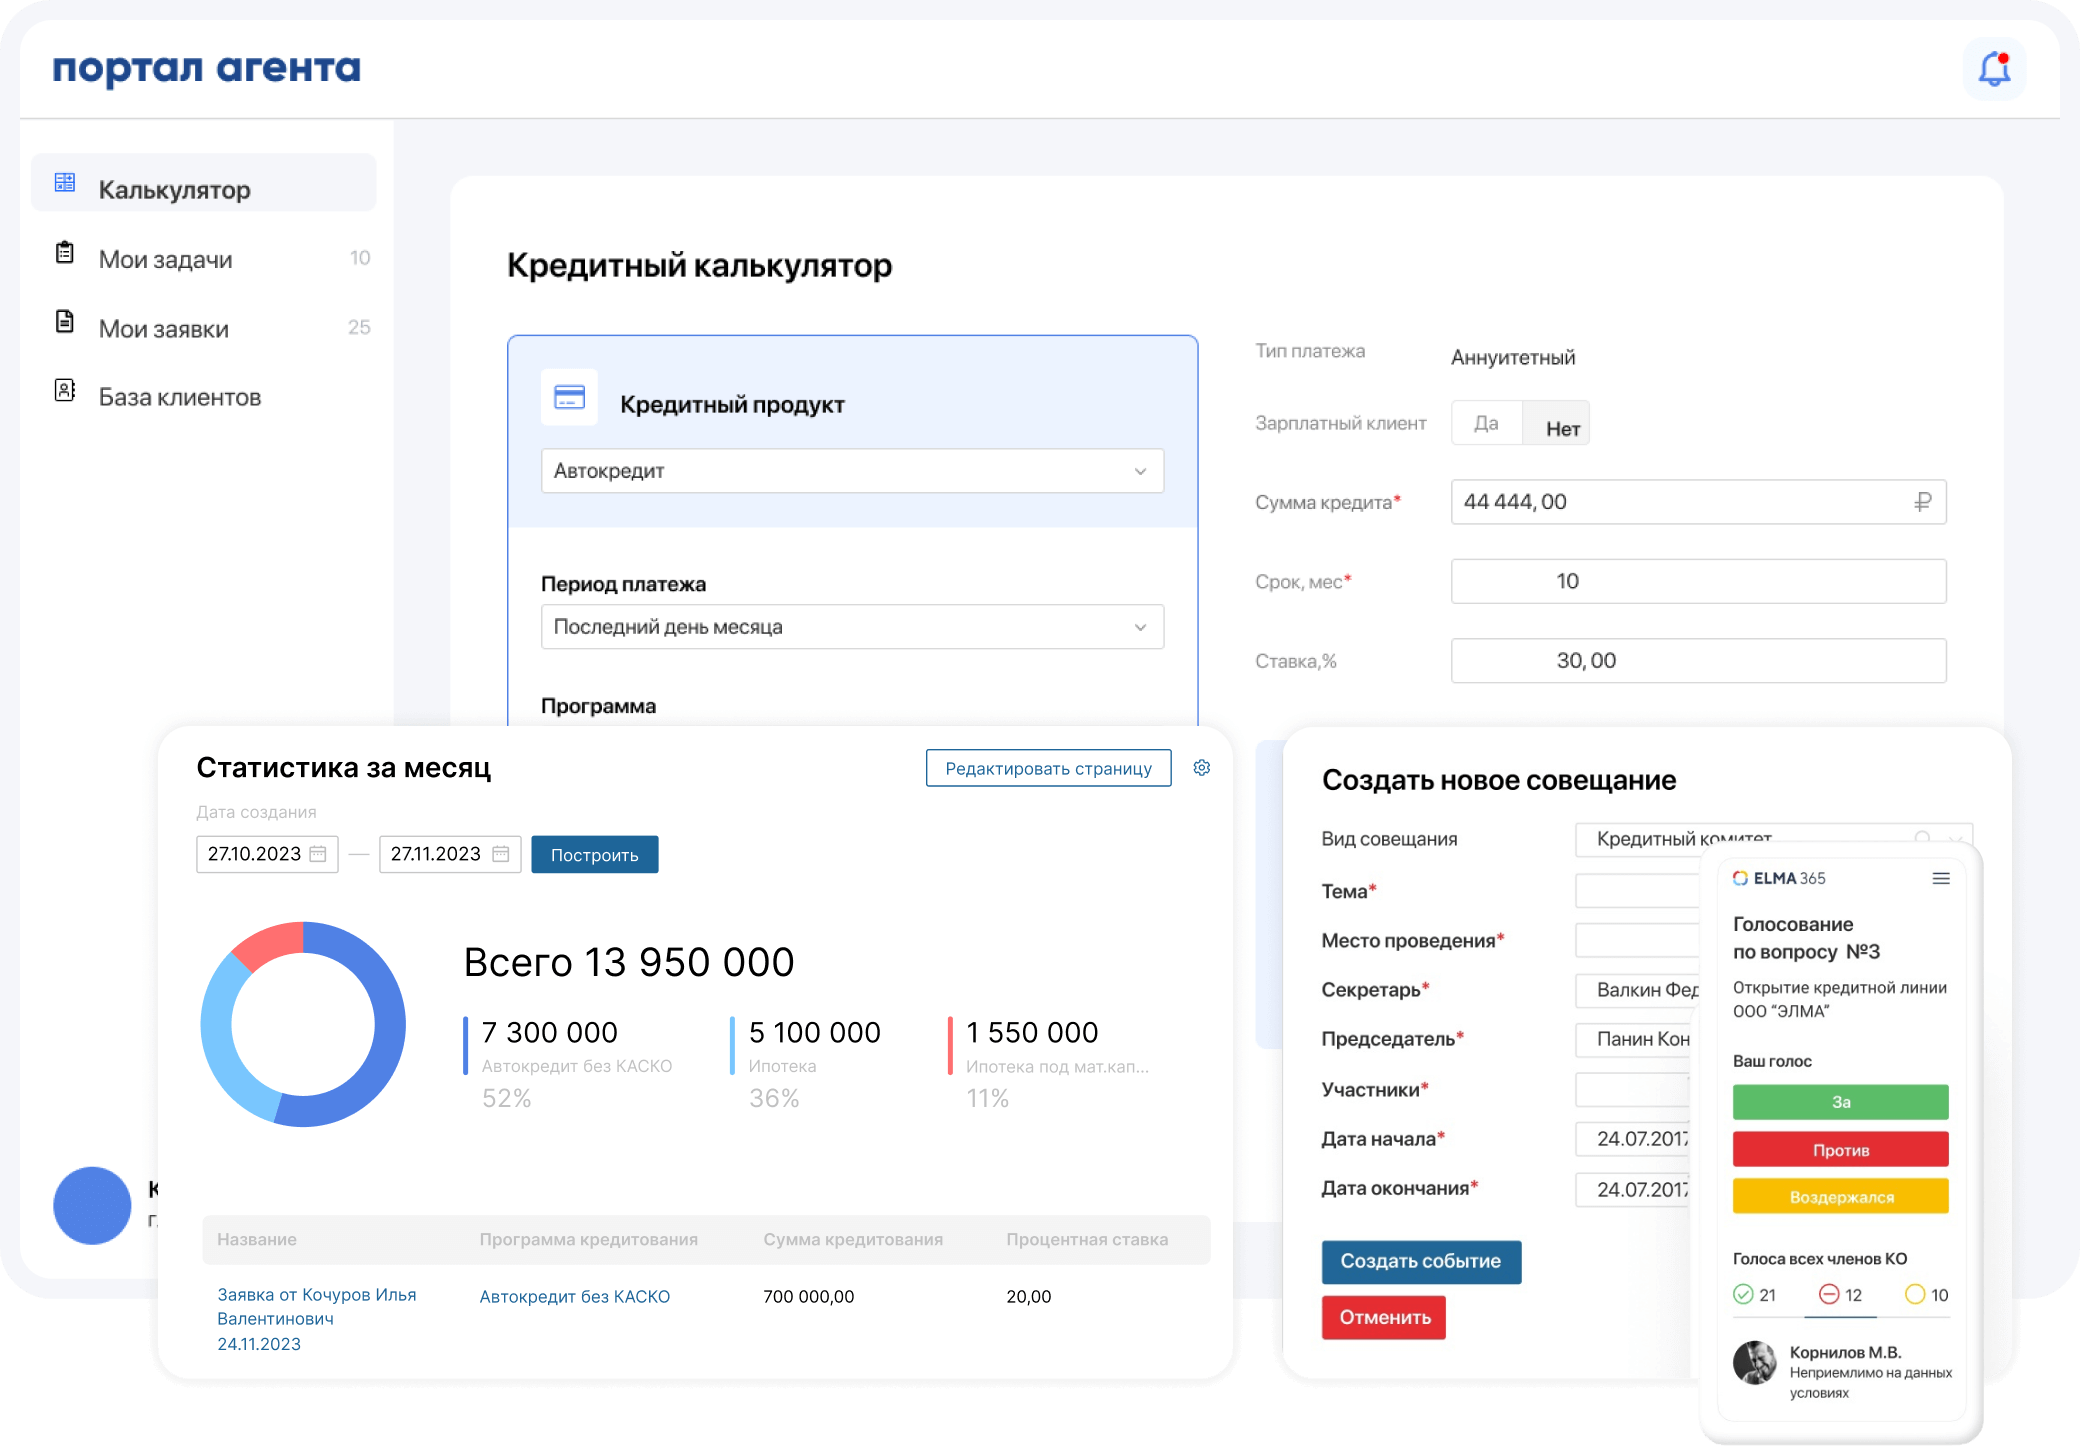Click the Сумма кредита input field

(x=1680, y=502)
